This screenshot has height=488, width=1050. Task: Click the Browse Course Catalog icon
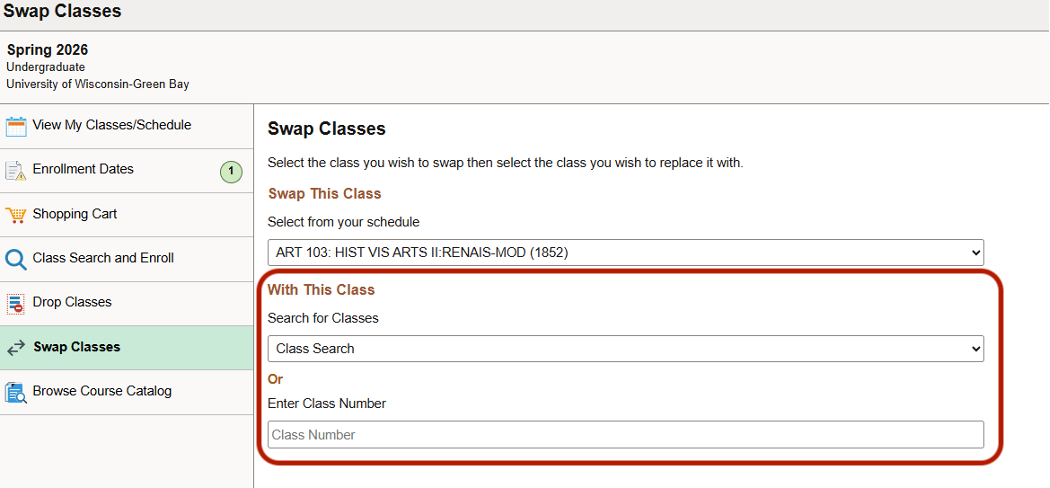coord(16,392)
